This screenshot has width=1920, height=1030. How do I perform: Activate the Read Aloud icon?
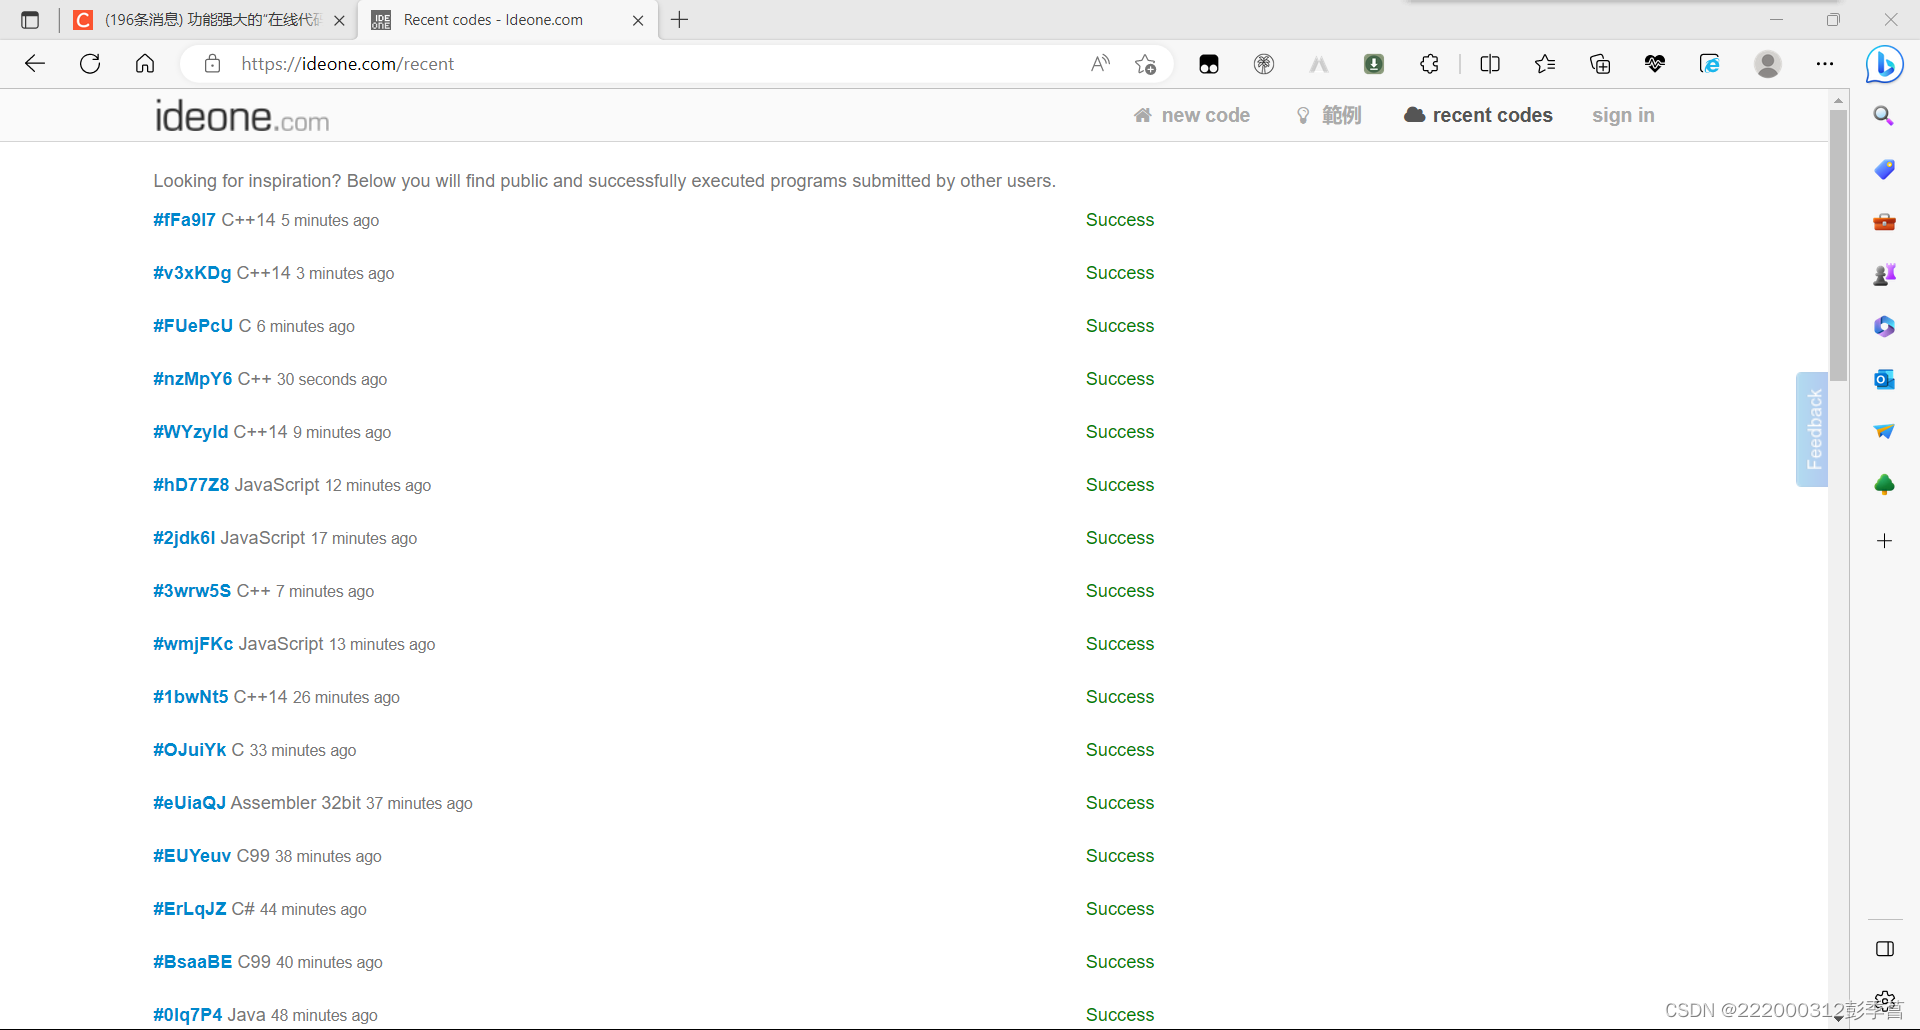click(1100, 64)
